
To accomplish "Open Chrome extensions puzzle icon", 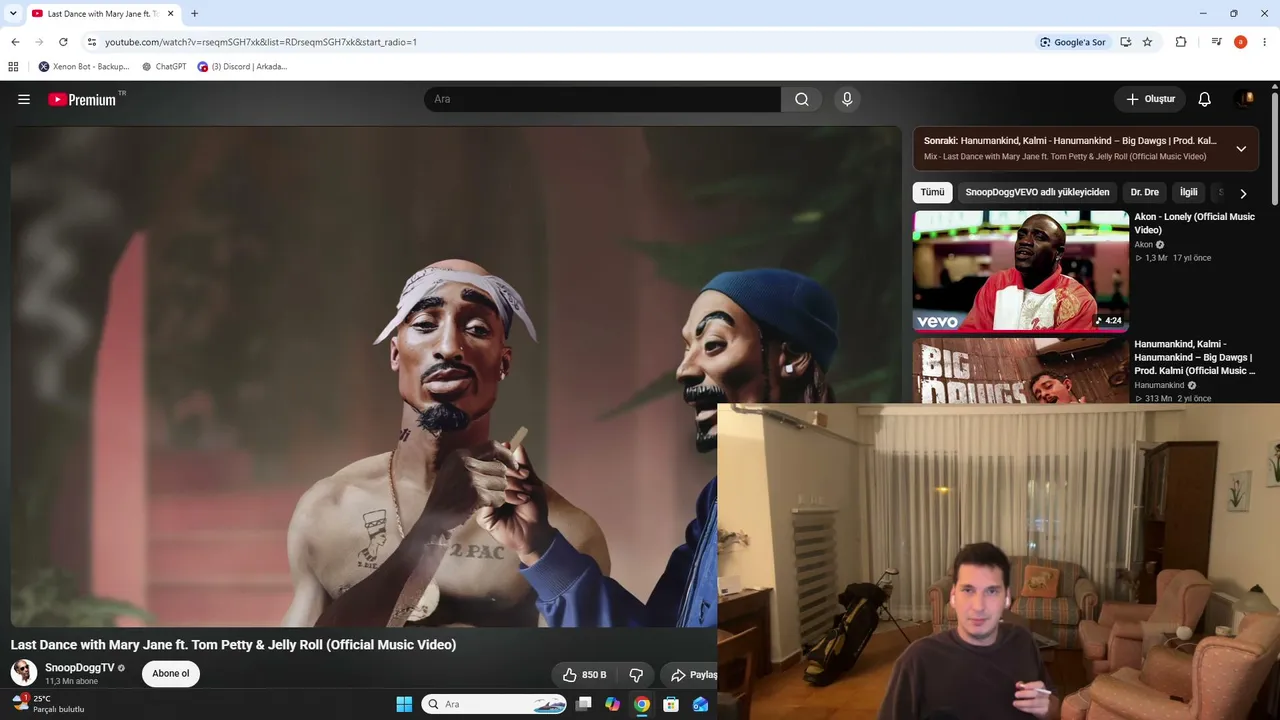I will 1181,42.
